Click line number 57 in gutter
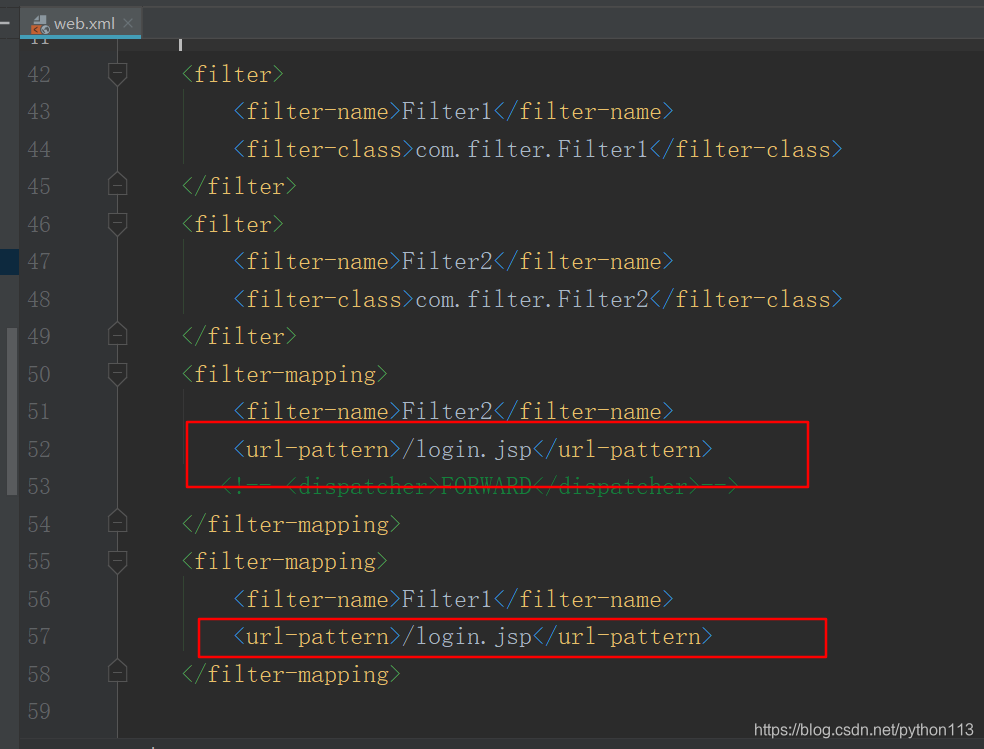The width and height of the screenshot is (984, 749). 39,637
